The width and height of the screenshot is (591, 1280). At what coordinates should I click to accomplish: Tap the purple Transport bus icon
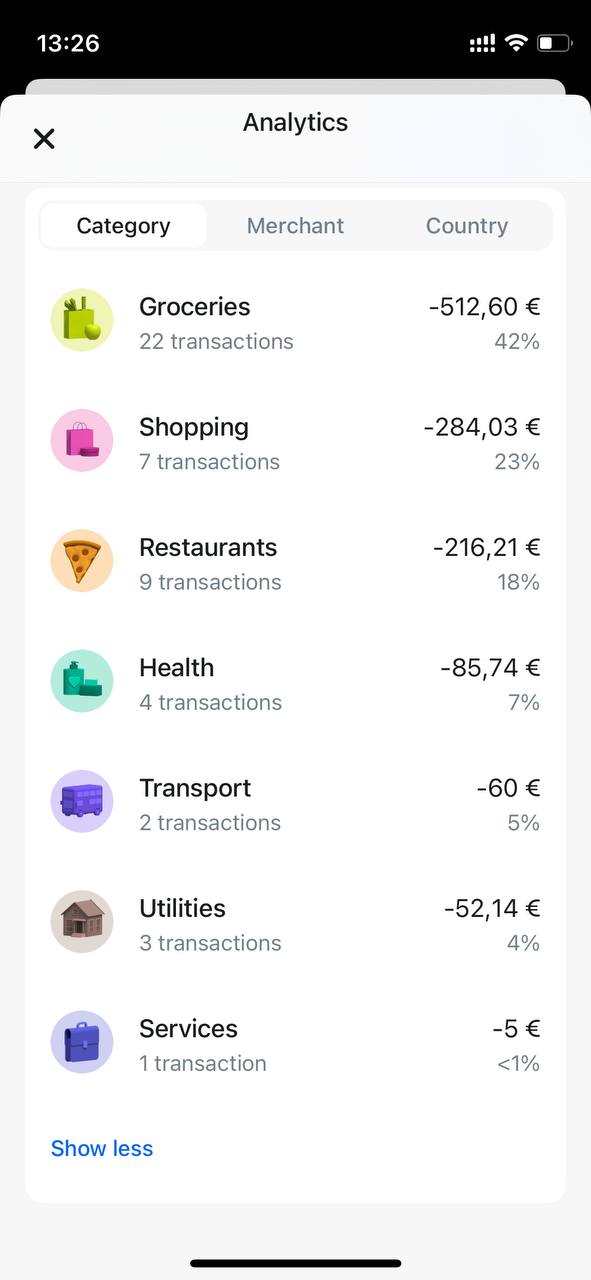(82, 802)
